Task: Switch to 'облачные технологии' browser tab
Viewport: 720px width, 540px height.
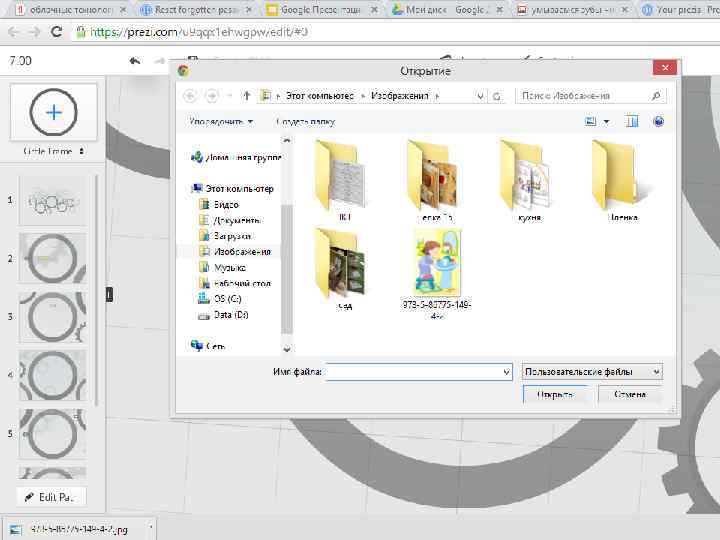Action: click(70, 10)
